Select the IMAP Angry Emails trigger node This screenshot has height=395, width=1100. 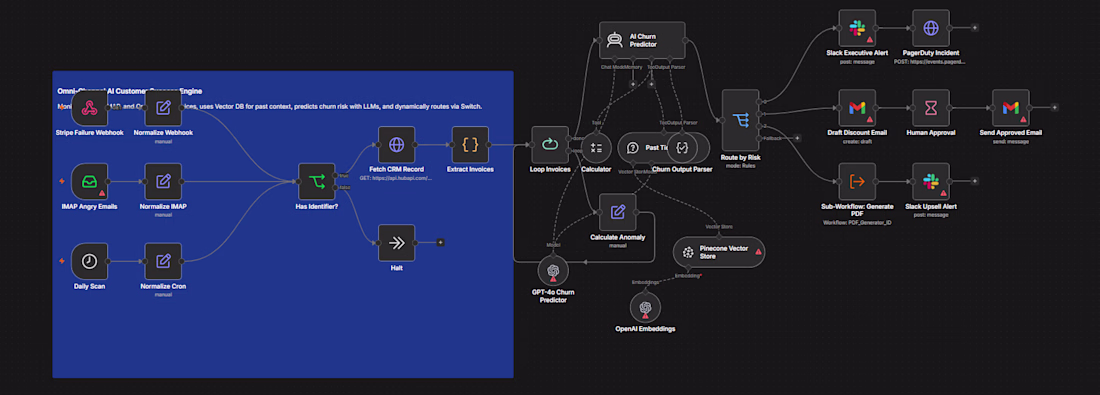(x=89, y=182)
